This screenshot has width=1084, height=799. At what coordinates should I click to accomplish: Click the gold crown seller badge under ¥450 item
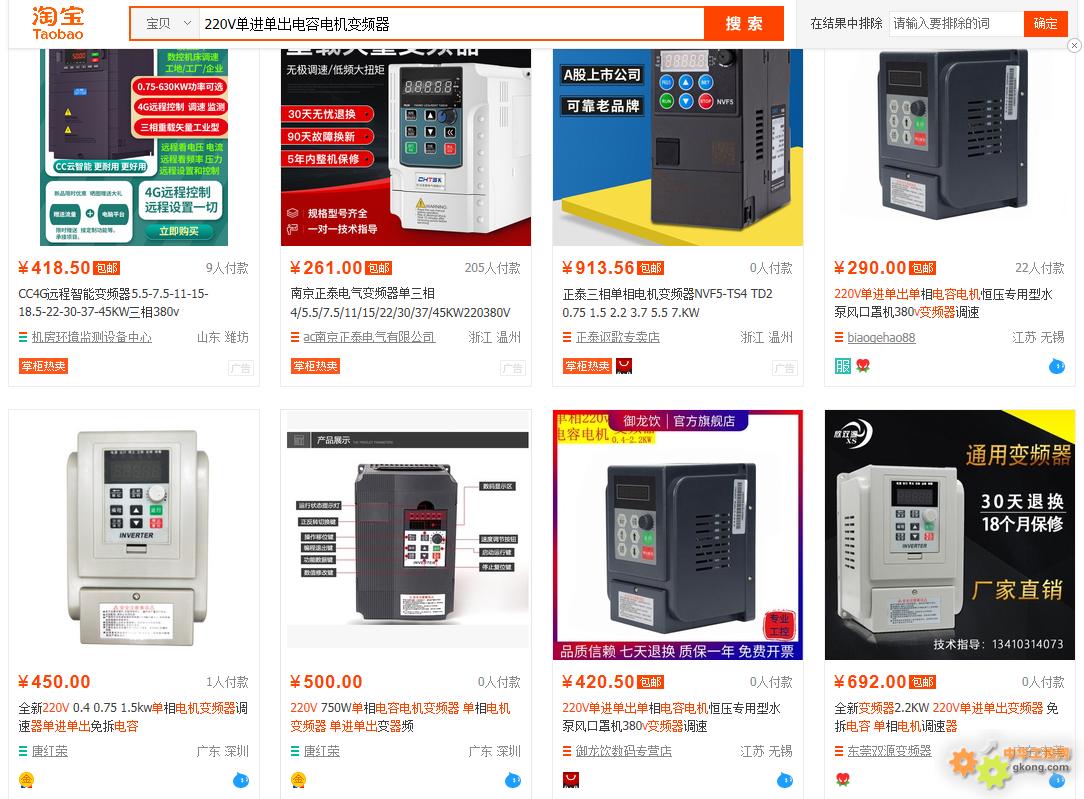[x=26, y=780]
